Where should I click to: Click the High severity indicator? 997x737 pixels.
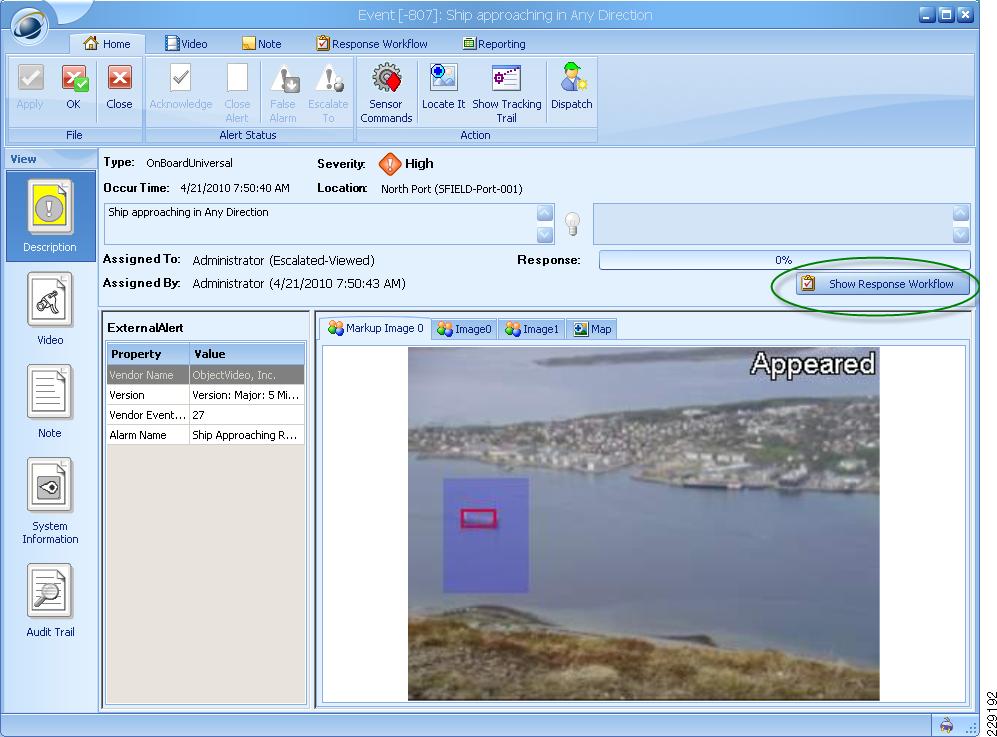(x=406, y=163)
